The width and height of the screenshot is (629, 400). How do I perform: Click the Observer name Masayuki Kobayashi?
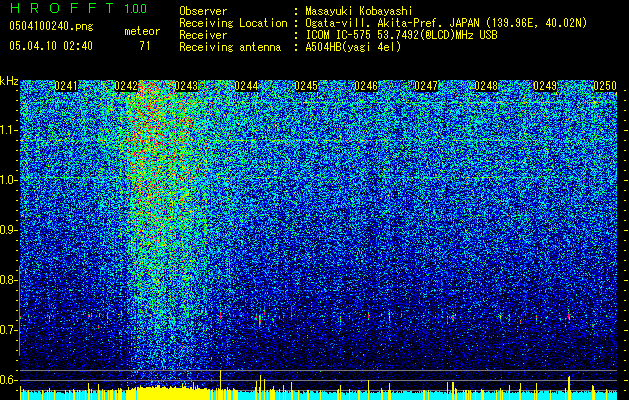[x=359, y=11]
